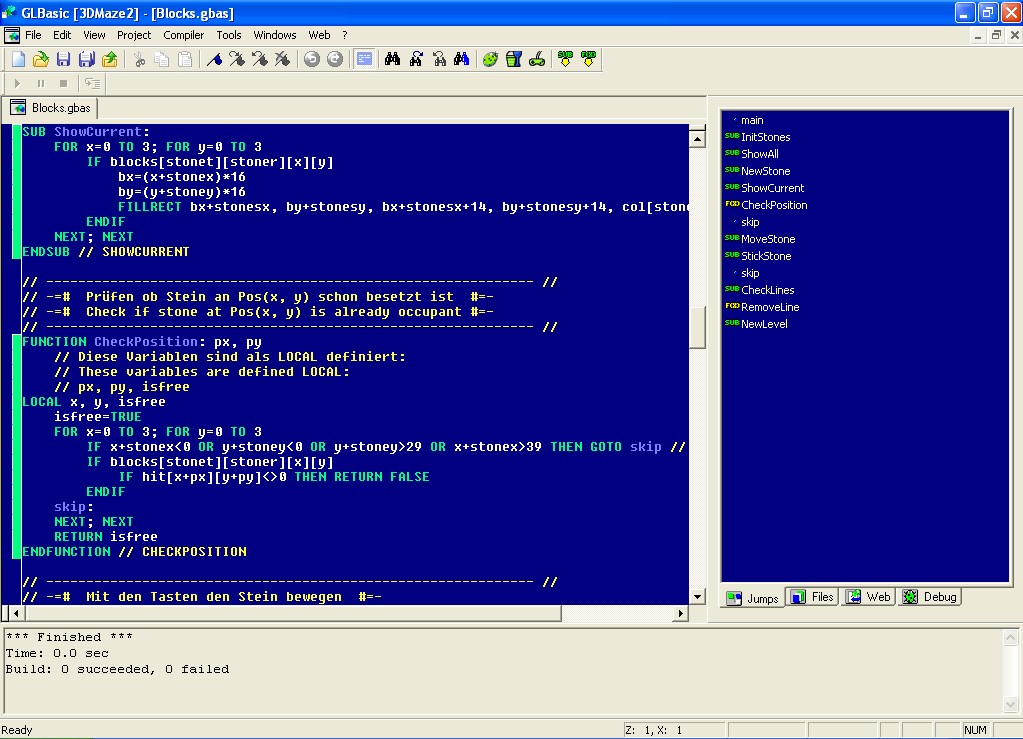Click the New file icon
This screenshot has height=739, width=1023.
pyautogui.click(x=18, y=59)
